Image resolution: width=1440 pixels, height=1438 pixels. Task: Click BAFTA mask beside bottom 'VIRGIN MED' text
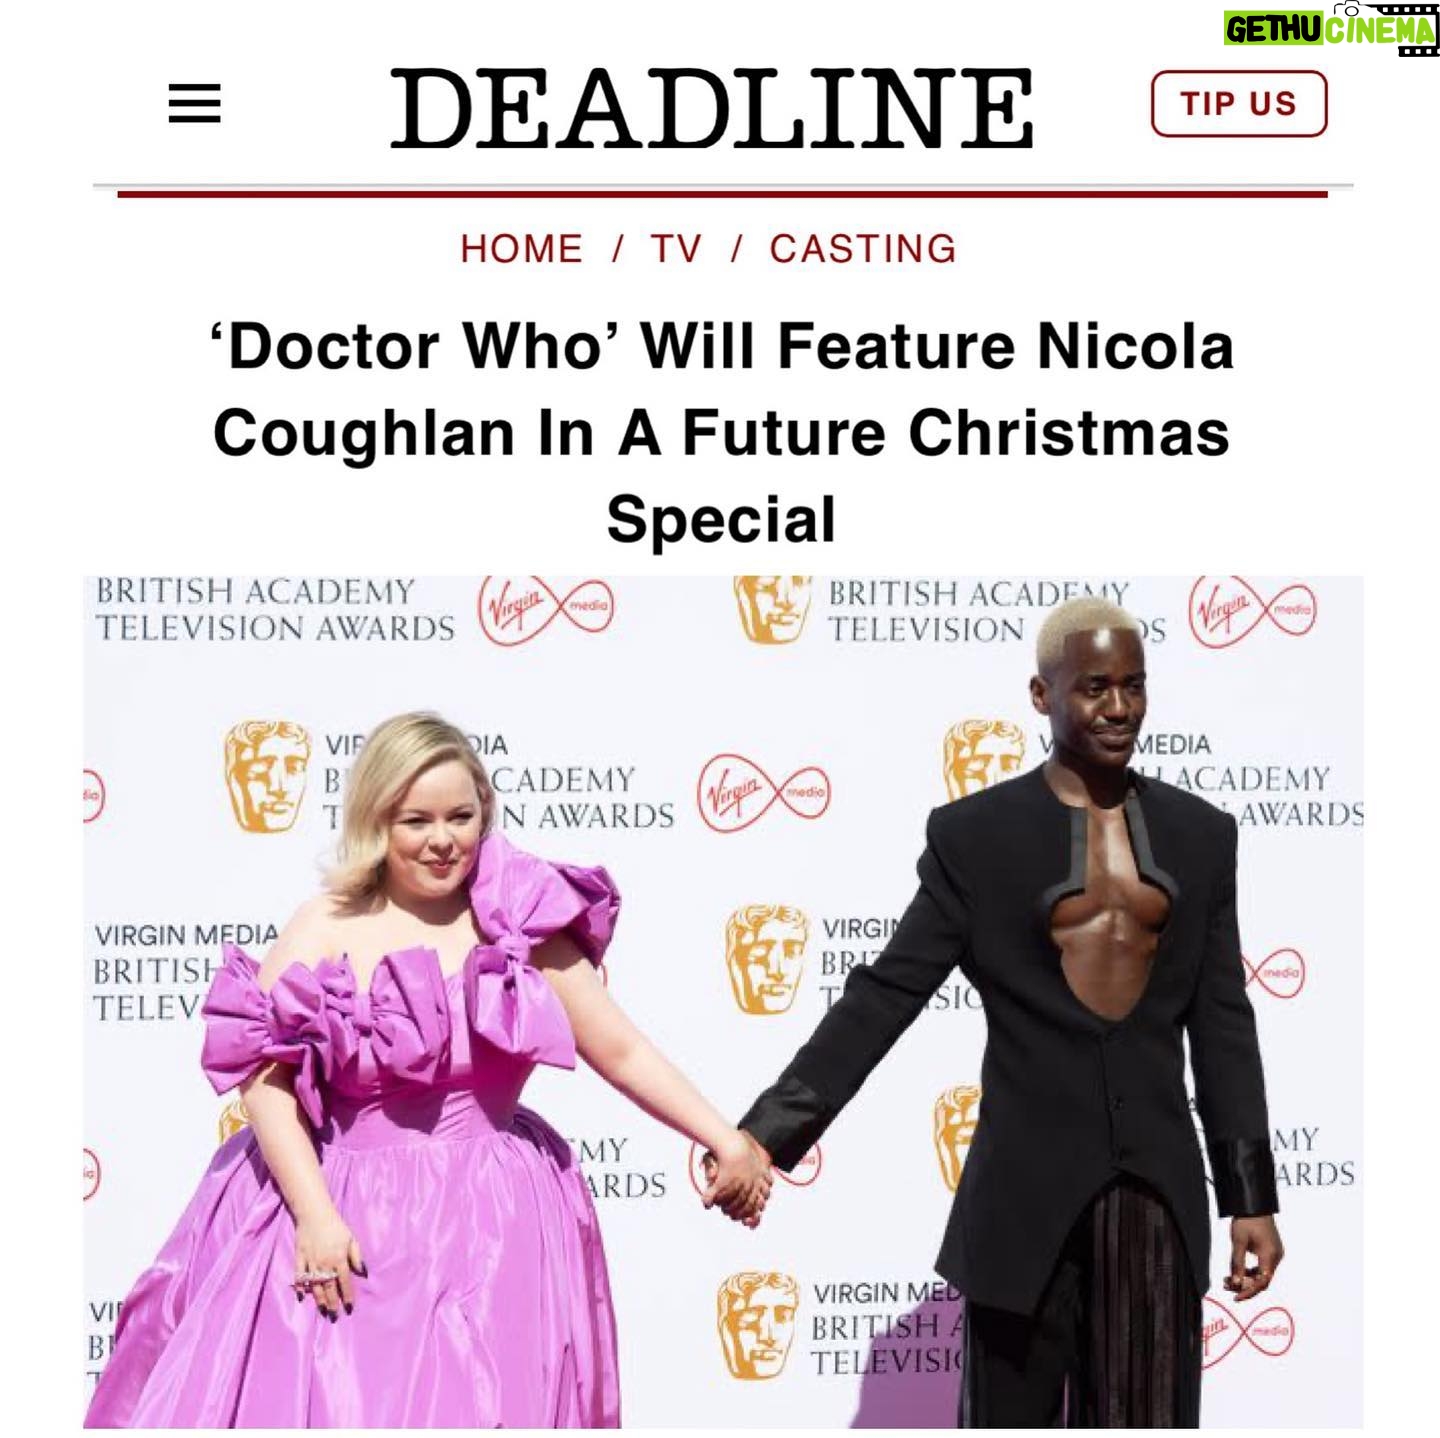pos(758,1326)
